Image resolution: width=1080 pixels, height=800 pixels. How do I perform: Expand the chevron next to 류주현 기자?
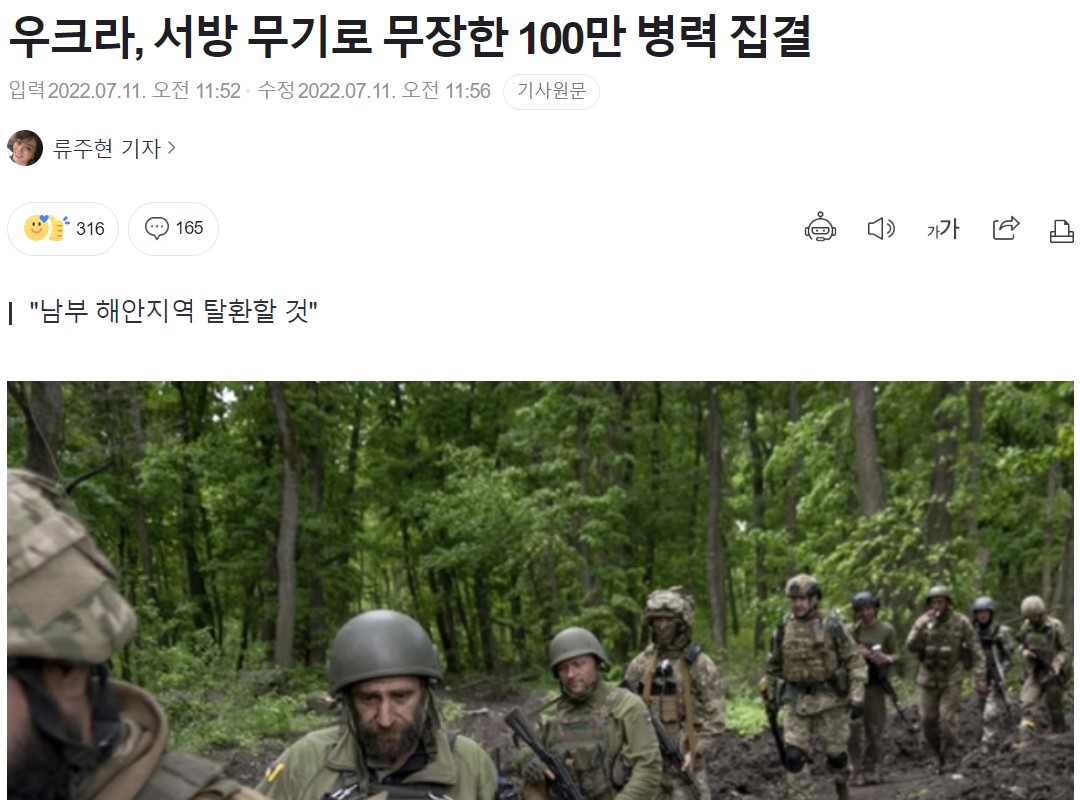click(x=172, y=147)
